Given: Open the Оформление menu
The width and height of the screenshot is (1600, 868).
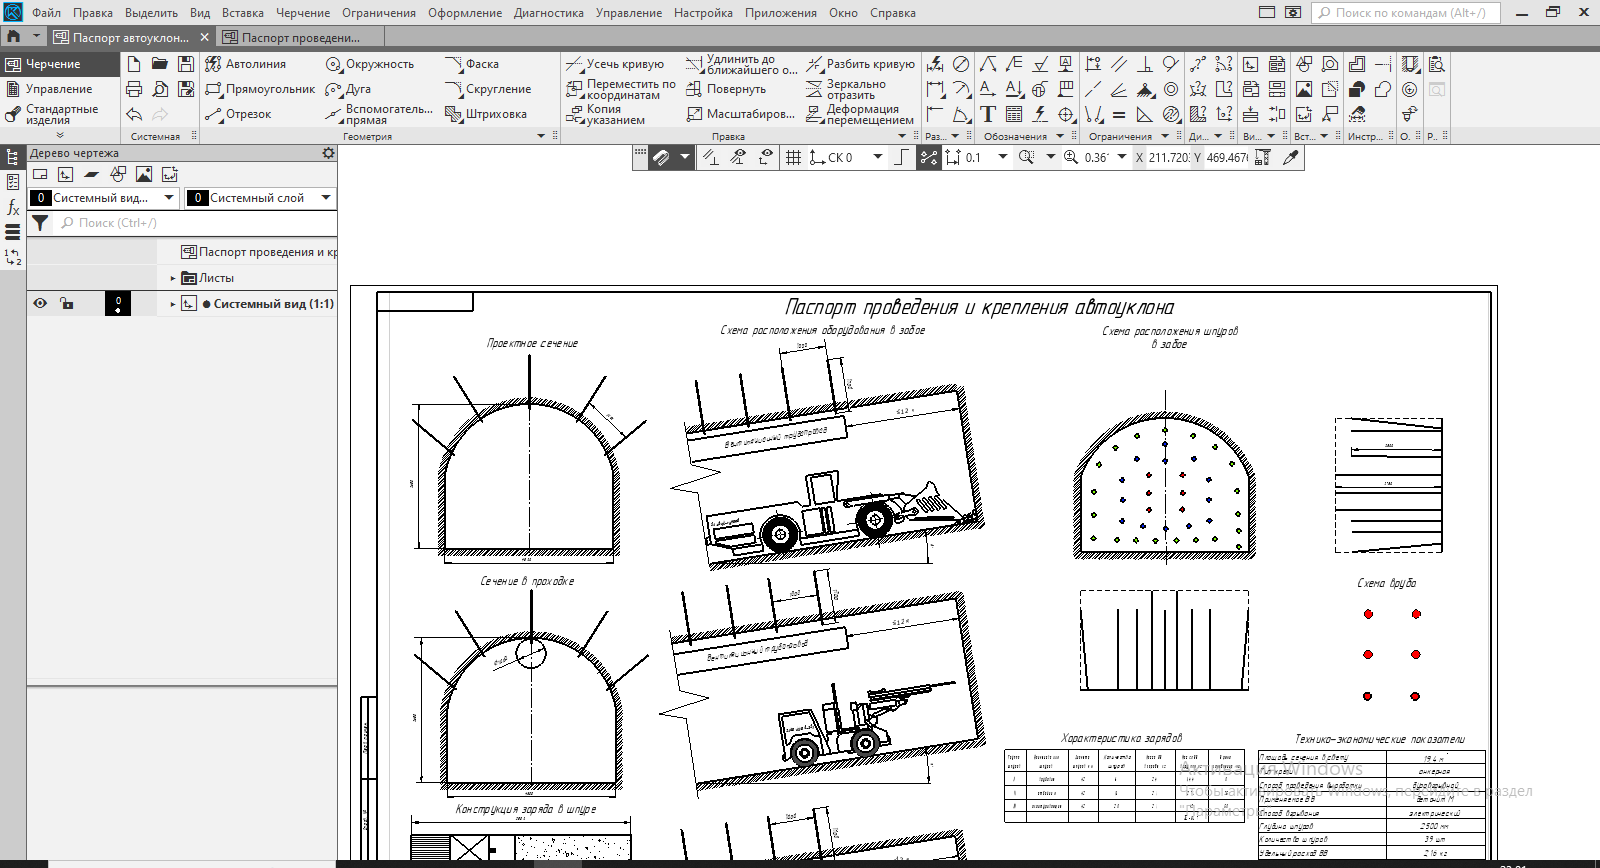Looking at the screenshot, I should pos(465,13).
